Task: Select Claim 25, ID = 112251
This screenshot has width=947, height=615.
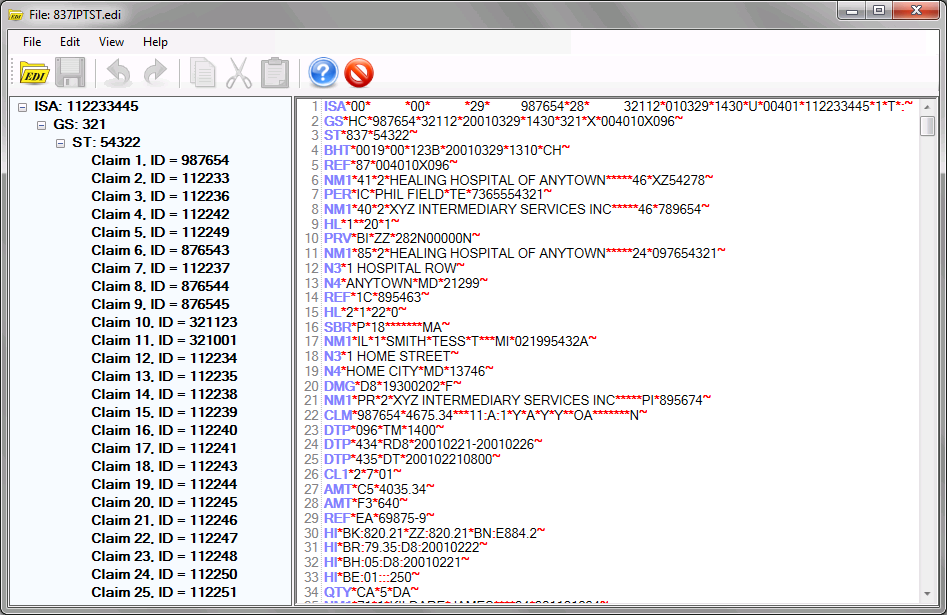Action: click(164, 592)
